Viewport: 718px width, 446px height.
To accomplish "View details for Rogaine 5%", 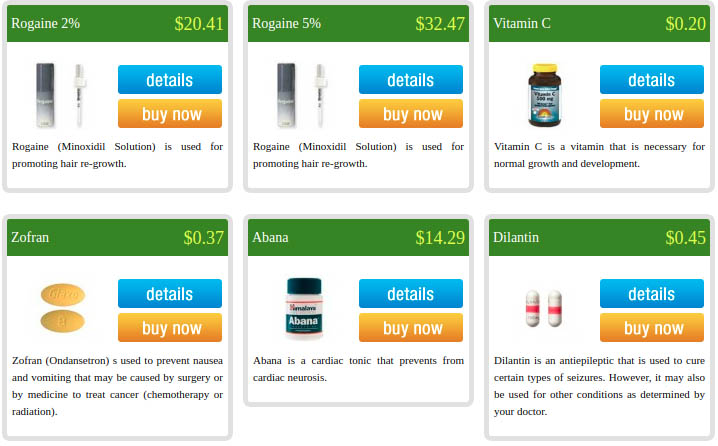I will click(411, 80).
